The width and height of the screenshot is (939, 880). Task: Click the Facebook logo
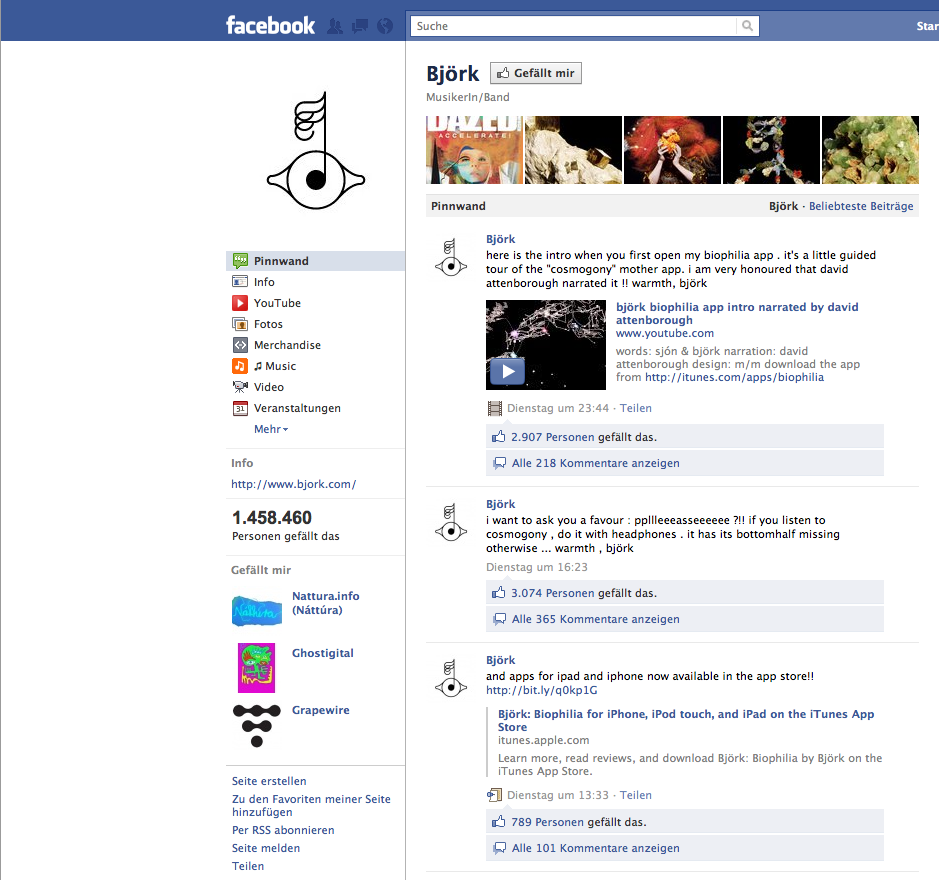pyautogui.click(x=270, y=25)
